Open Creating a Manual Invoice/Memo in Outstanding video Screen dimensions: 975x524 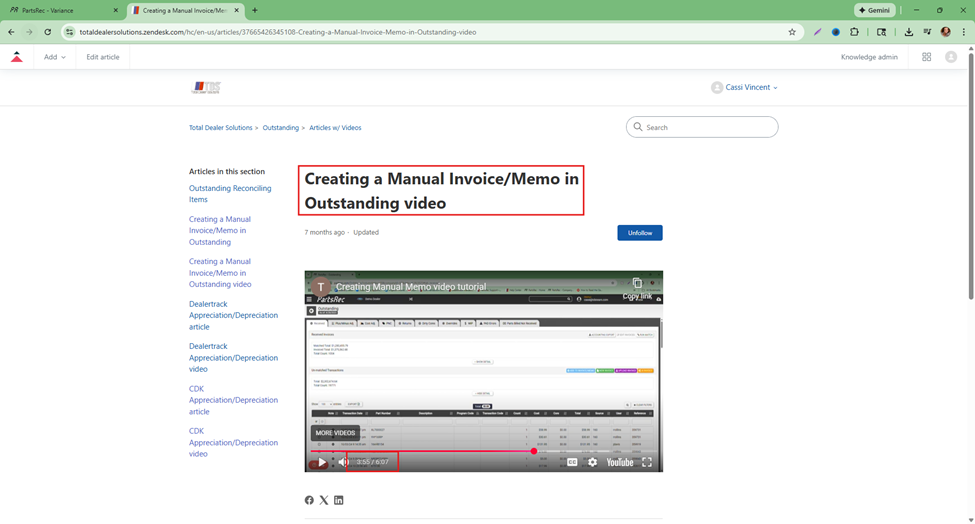pyautogui.click(x=220, y=272)
